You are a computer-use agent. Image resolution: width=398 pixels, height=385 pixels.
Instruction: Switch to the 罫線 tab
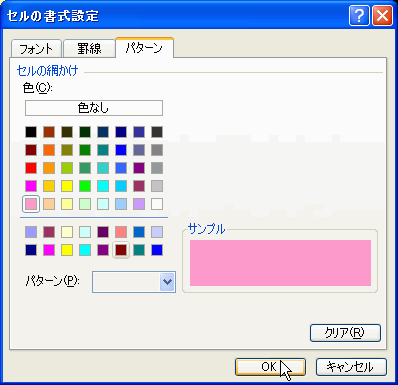pyautogui.click(x=89, y=49)
